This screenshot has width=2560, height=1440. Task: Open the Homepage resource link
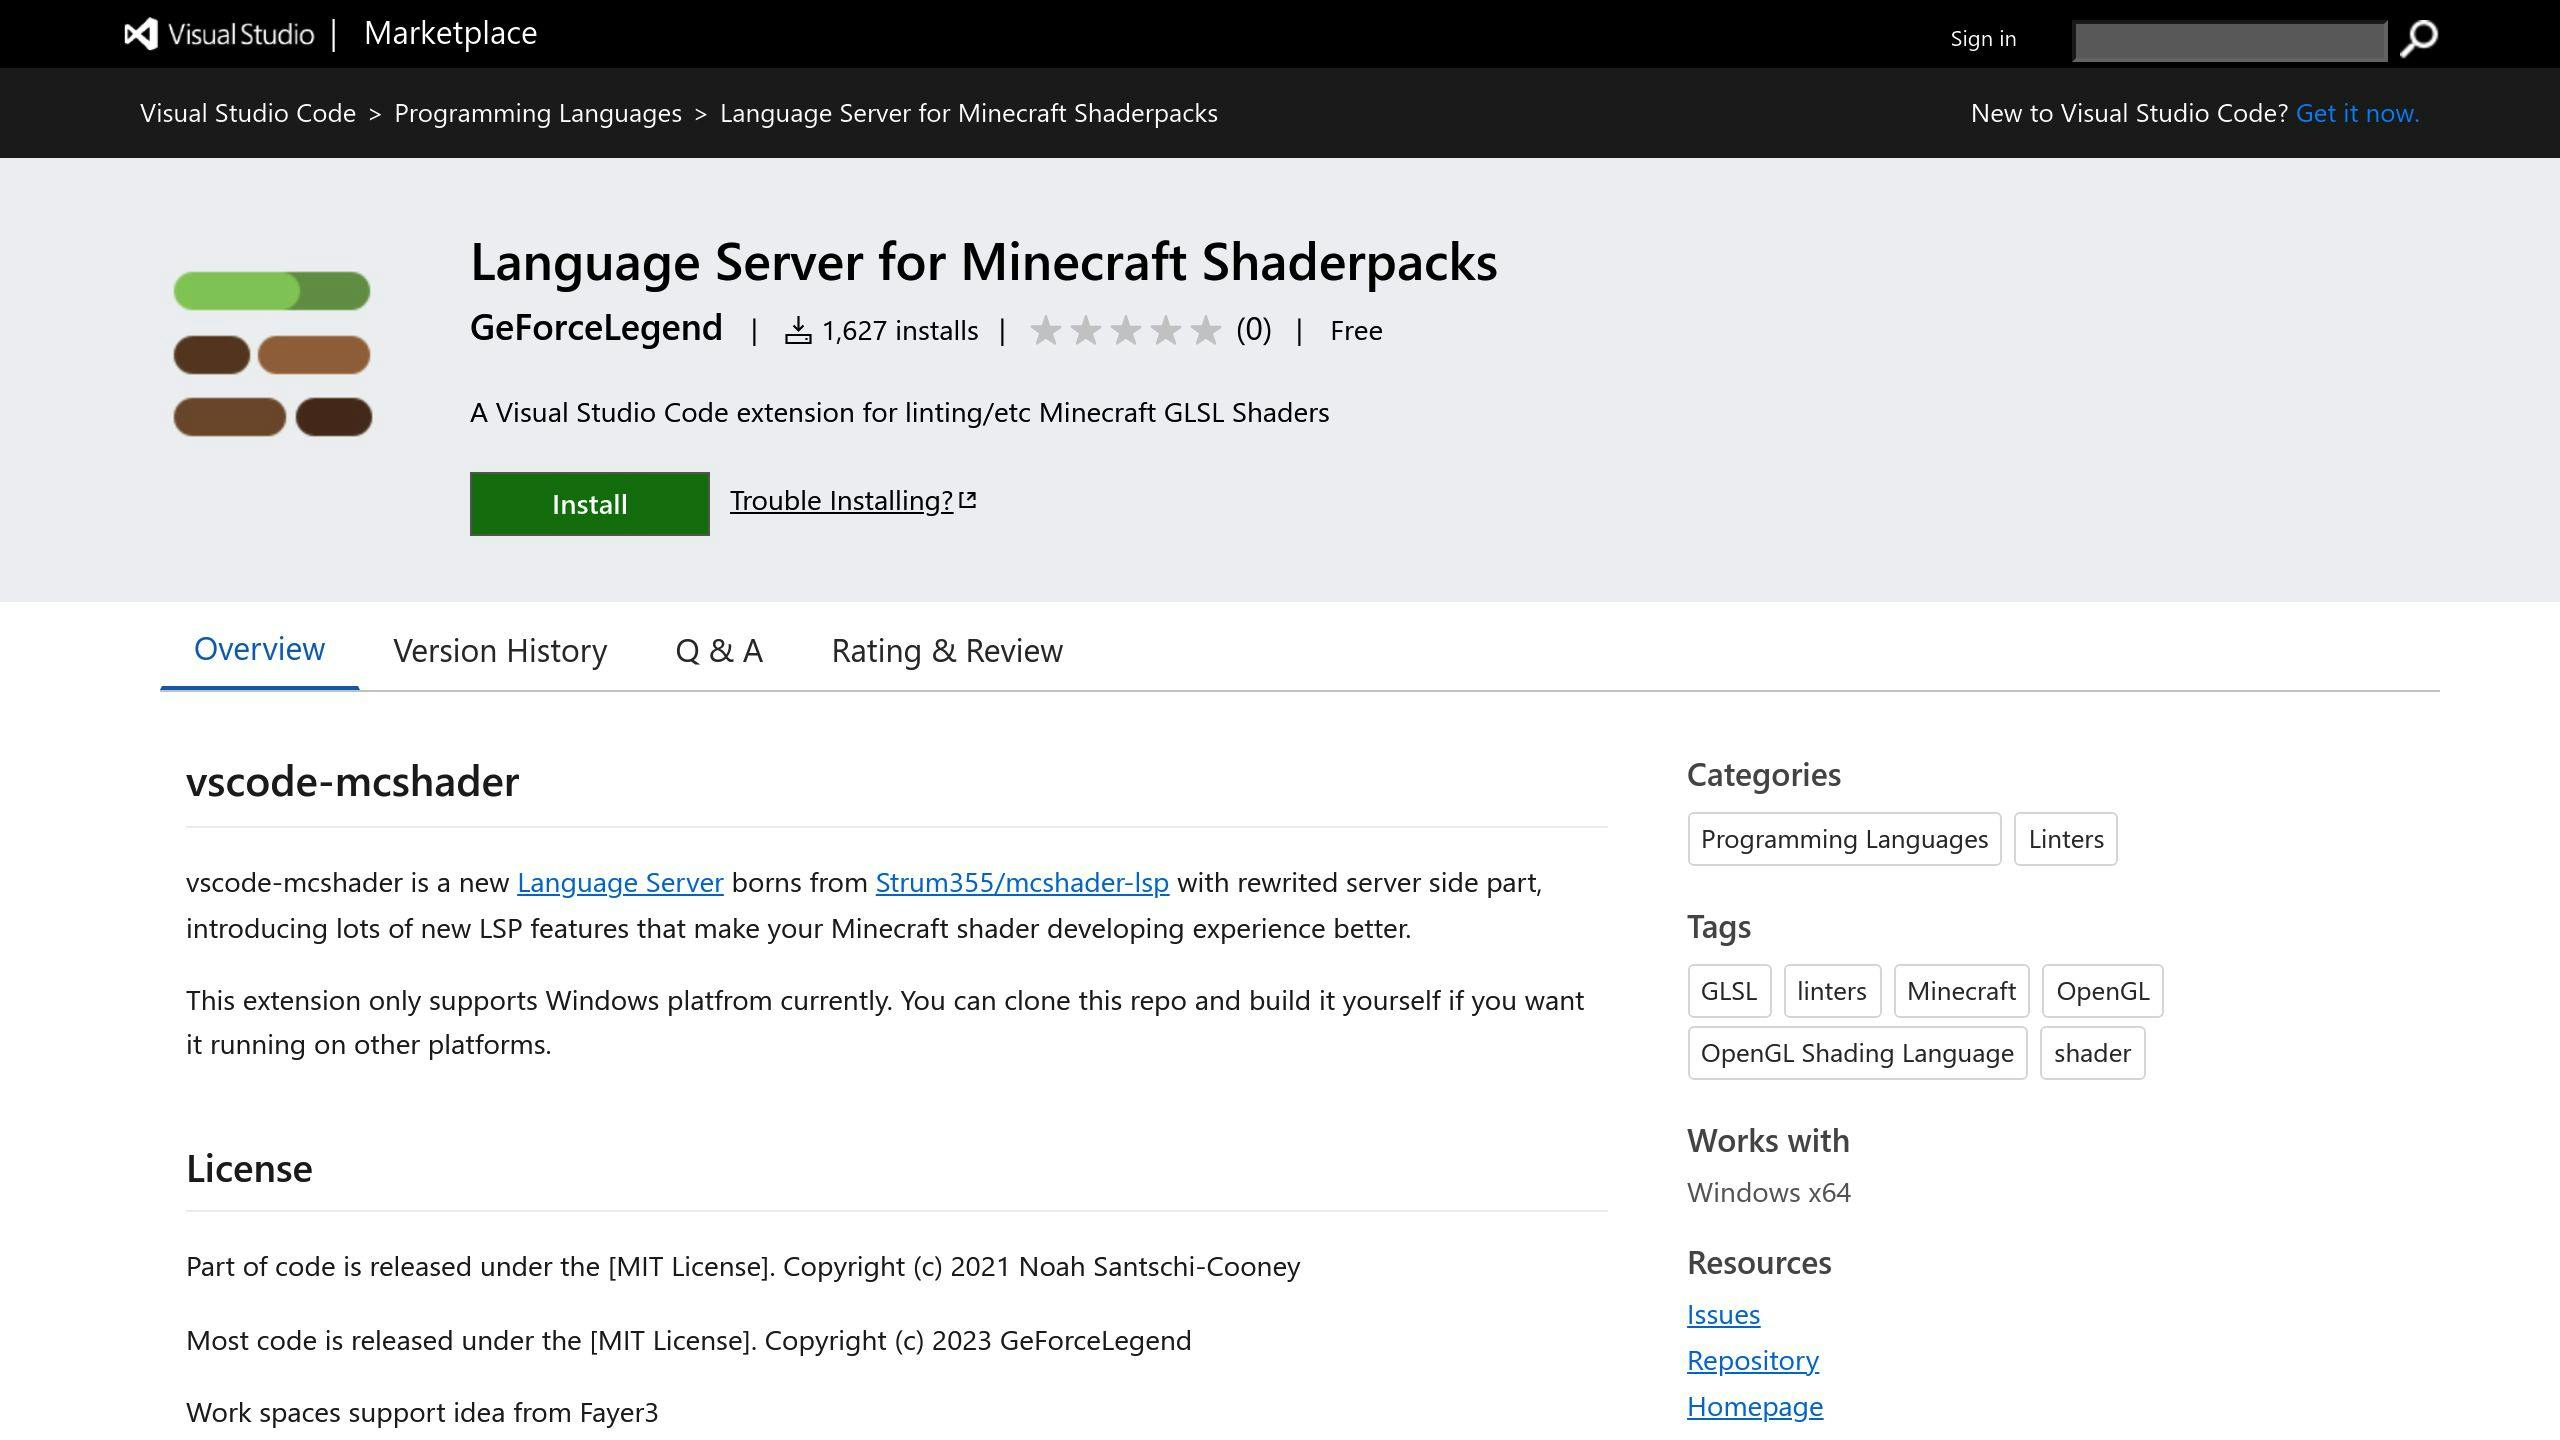1755,1406
